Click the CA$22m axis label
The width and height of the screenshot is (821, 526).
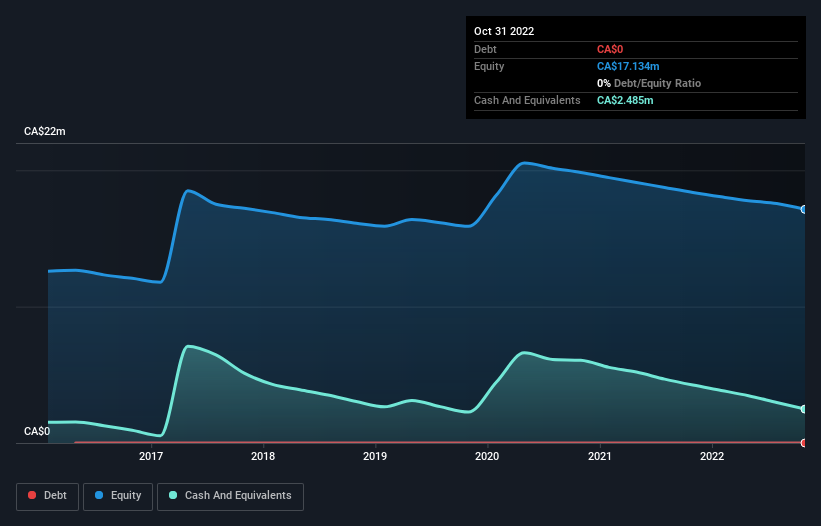(45, 131)
